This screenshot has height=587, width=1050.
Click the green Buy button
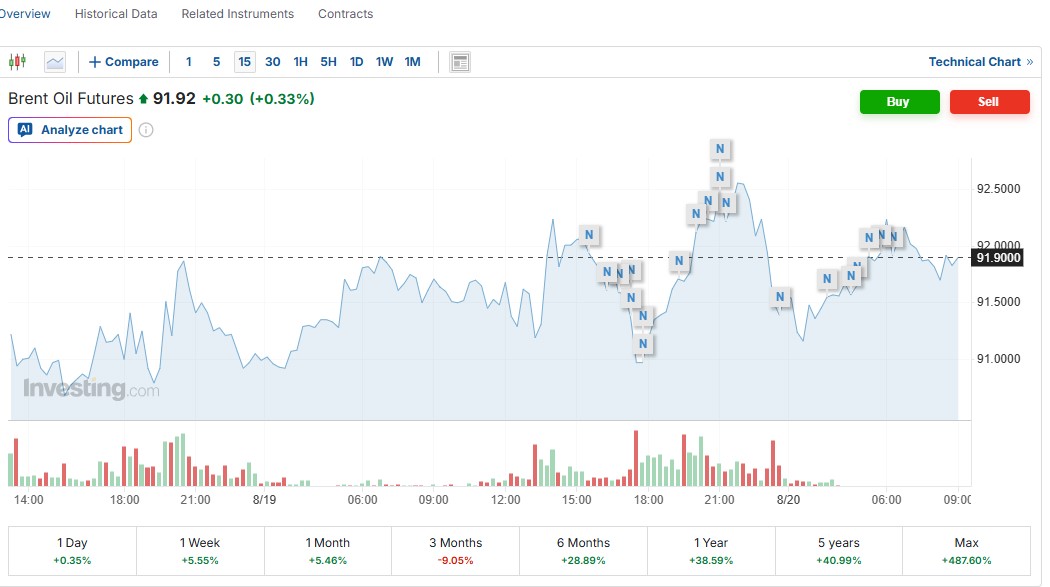point(899,102)
